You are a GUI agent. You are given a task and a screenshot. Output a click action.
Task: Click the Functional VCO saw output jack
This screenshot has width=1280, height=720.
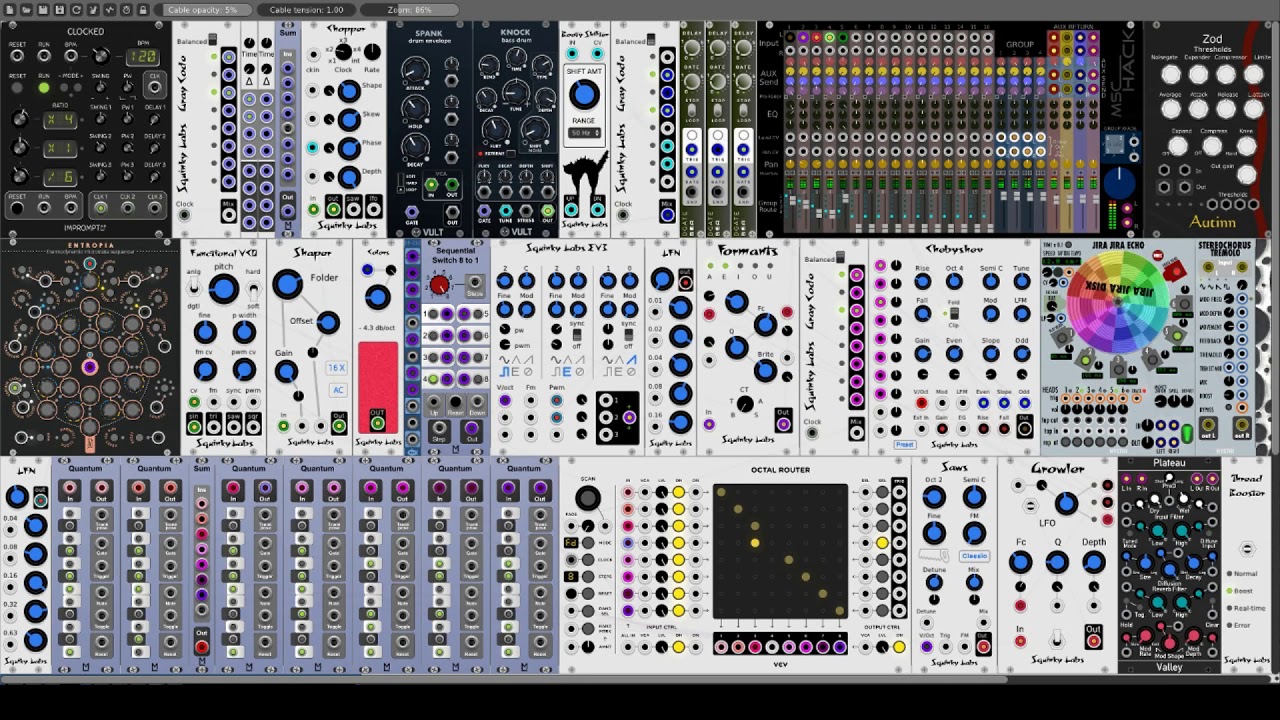(233, 426)
